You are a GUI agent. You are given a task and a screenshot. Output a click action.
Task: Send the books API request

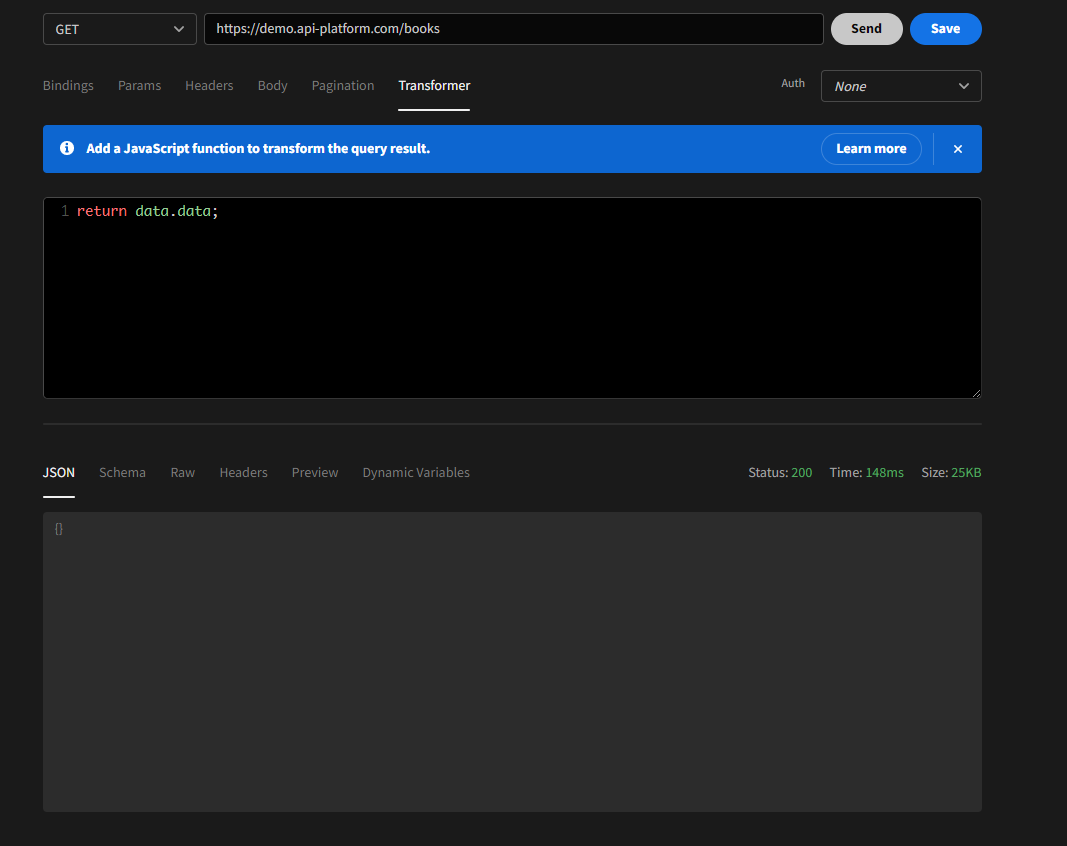866,29
